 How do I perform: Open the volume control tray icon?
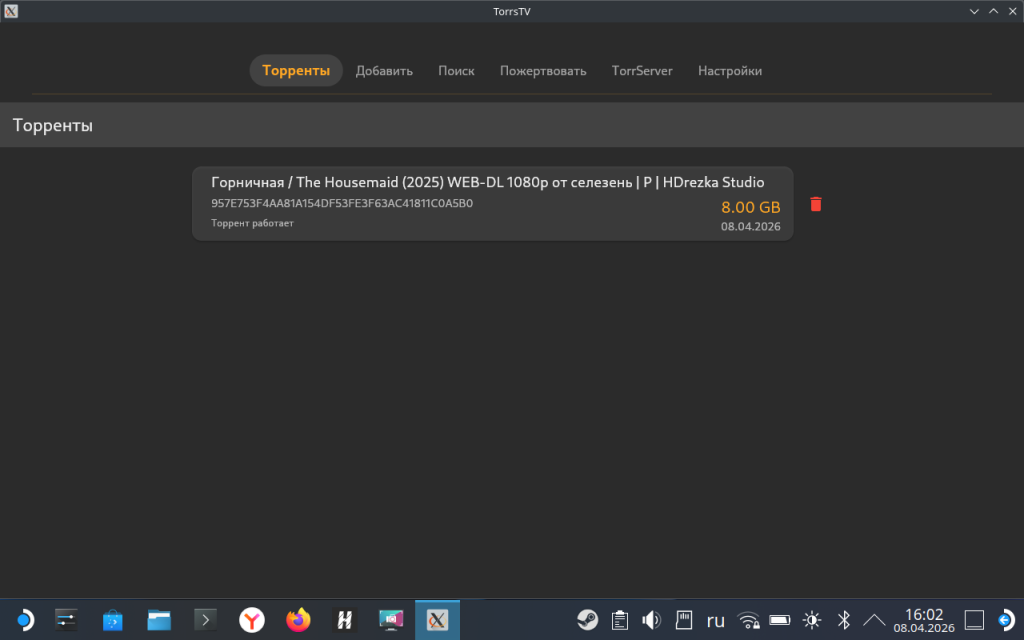pyautogui.click(x=651, y=620)
